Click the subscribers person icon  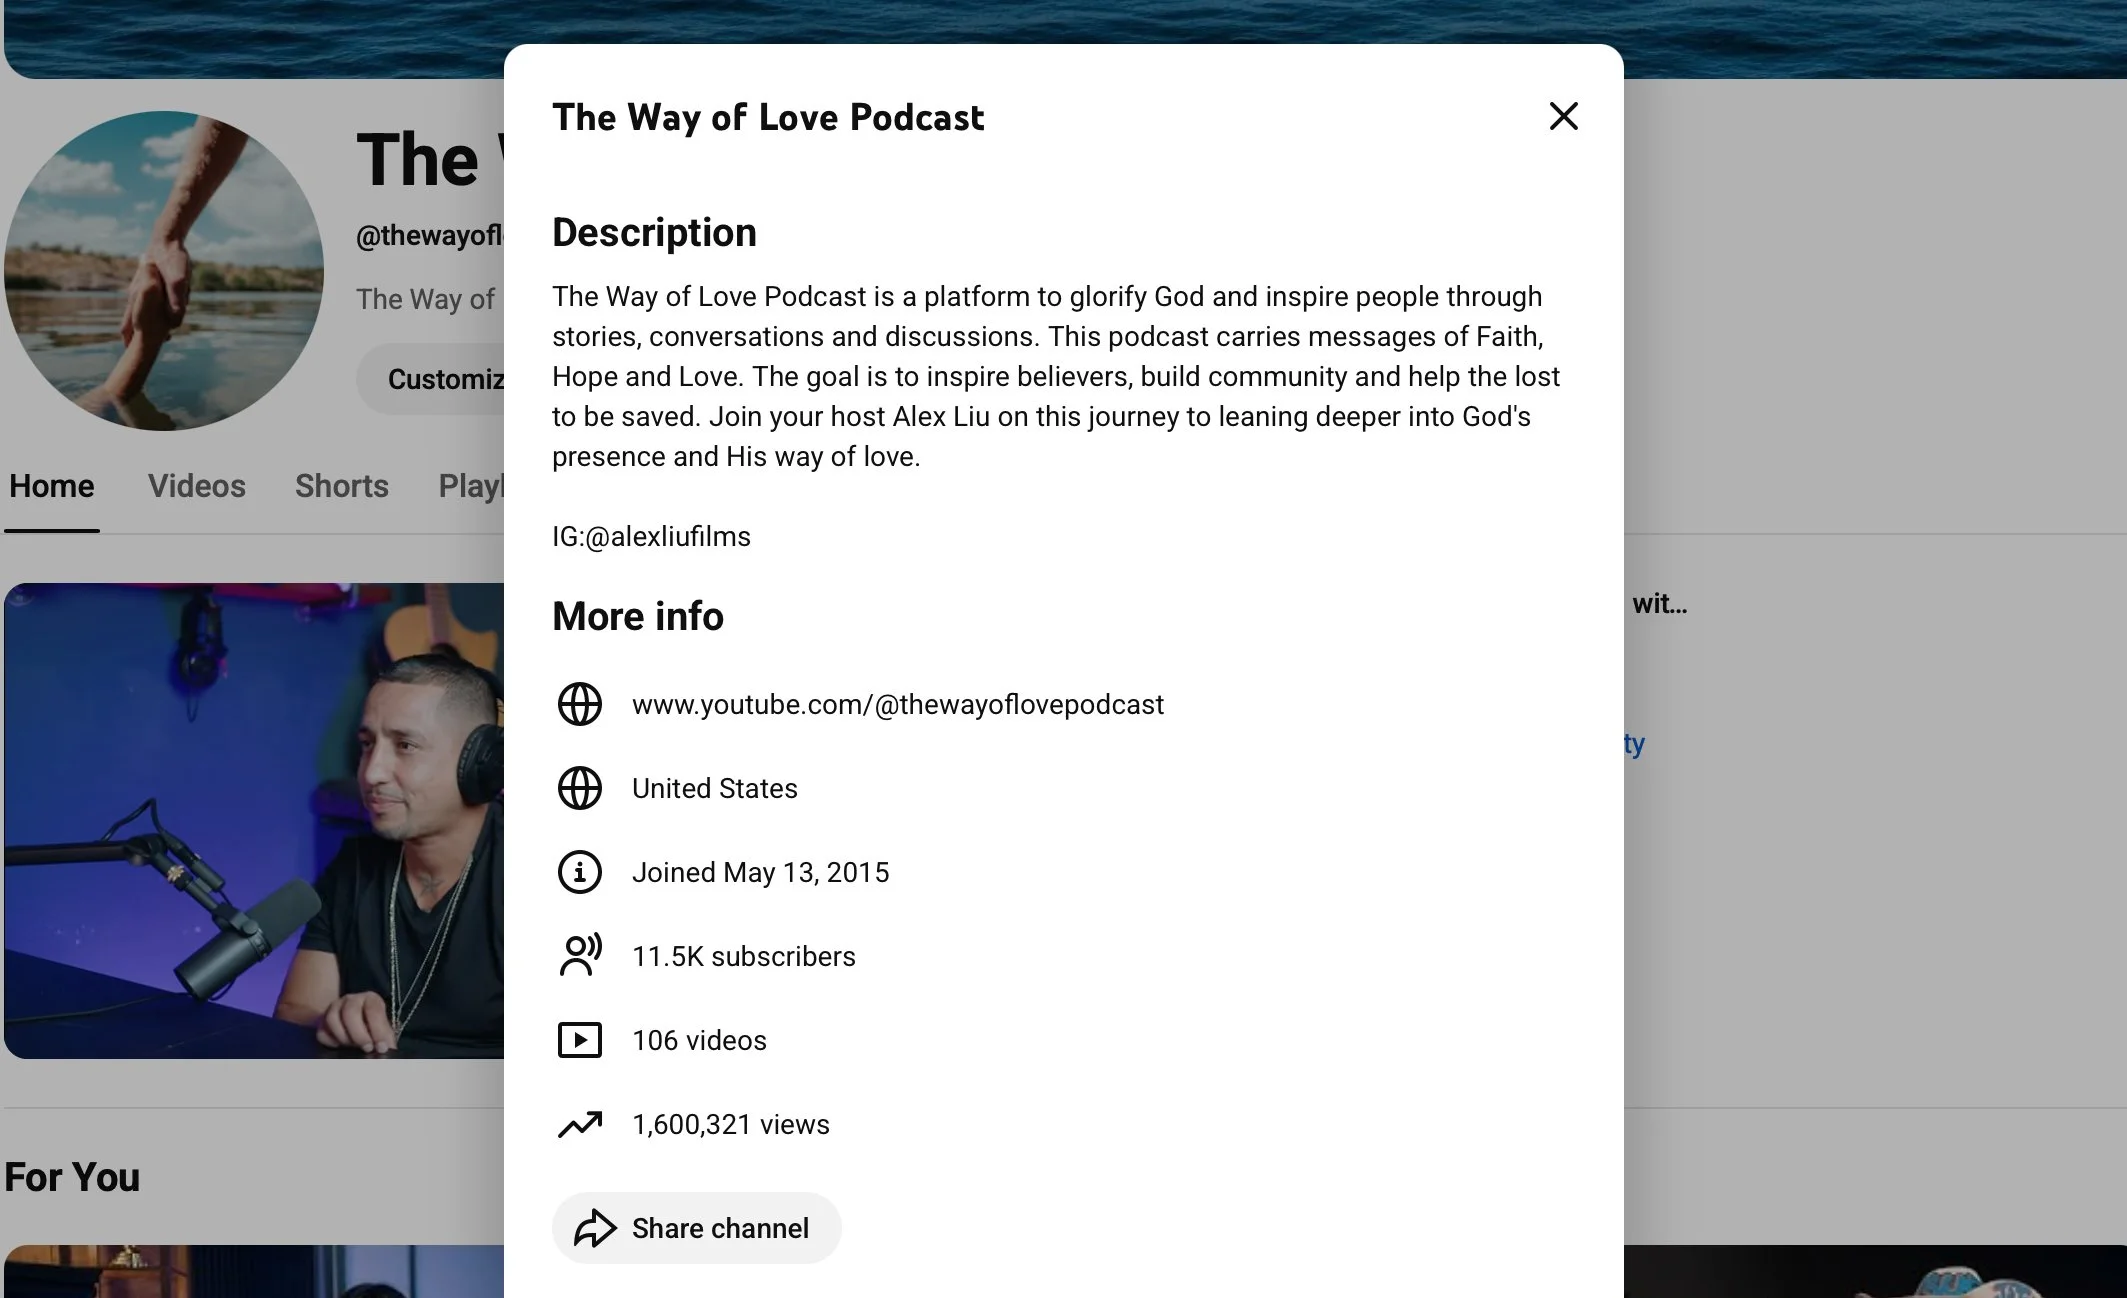click(x=579, y=956)
